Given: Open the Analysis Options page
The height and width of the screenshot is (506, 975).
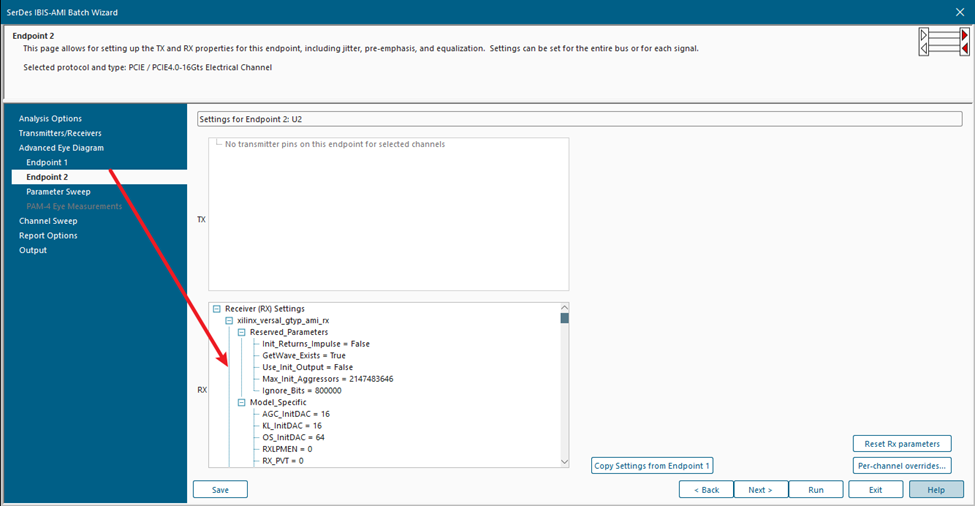Looking at the screenshot, I should tap(50, 119).
